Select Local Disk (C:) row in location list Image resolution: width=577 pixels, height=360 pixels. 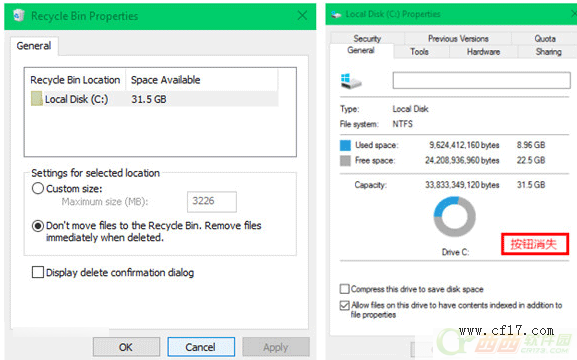(x=154, y=99)
